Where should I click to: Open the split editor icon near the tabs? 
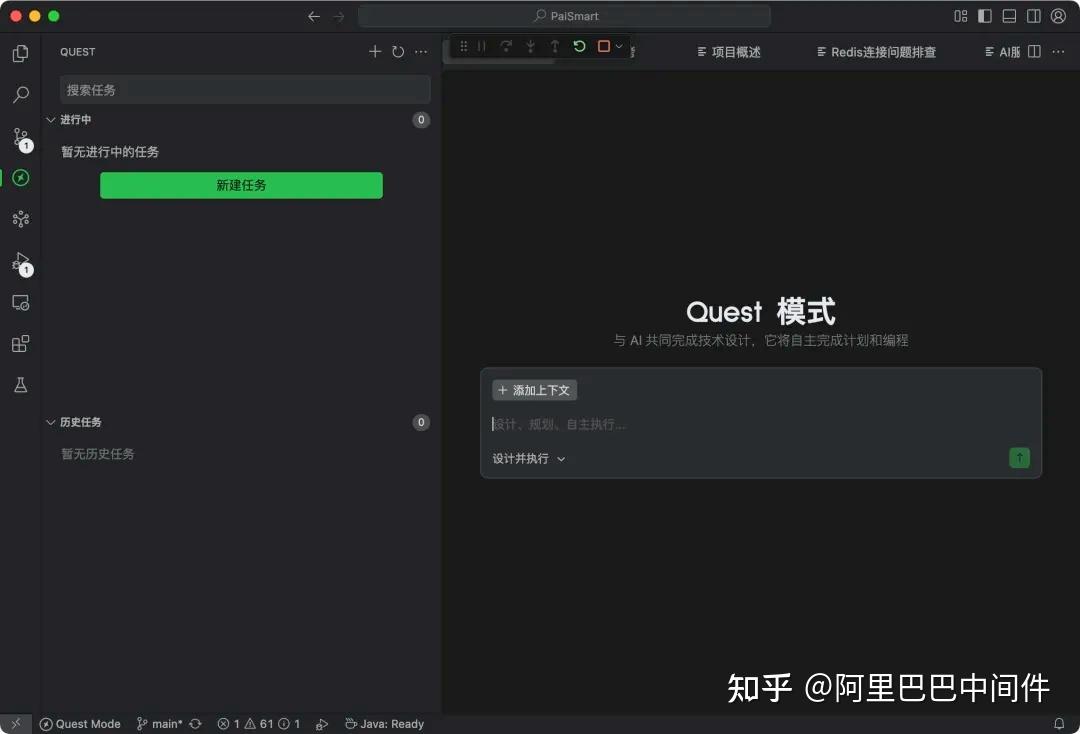1036,52
